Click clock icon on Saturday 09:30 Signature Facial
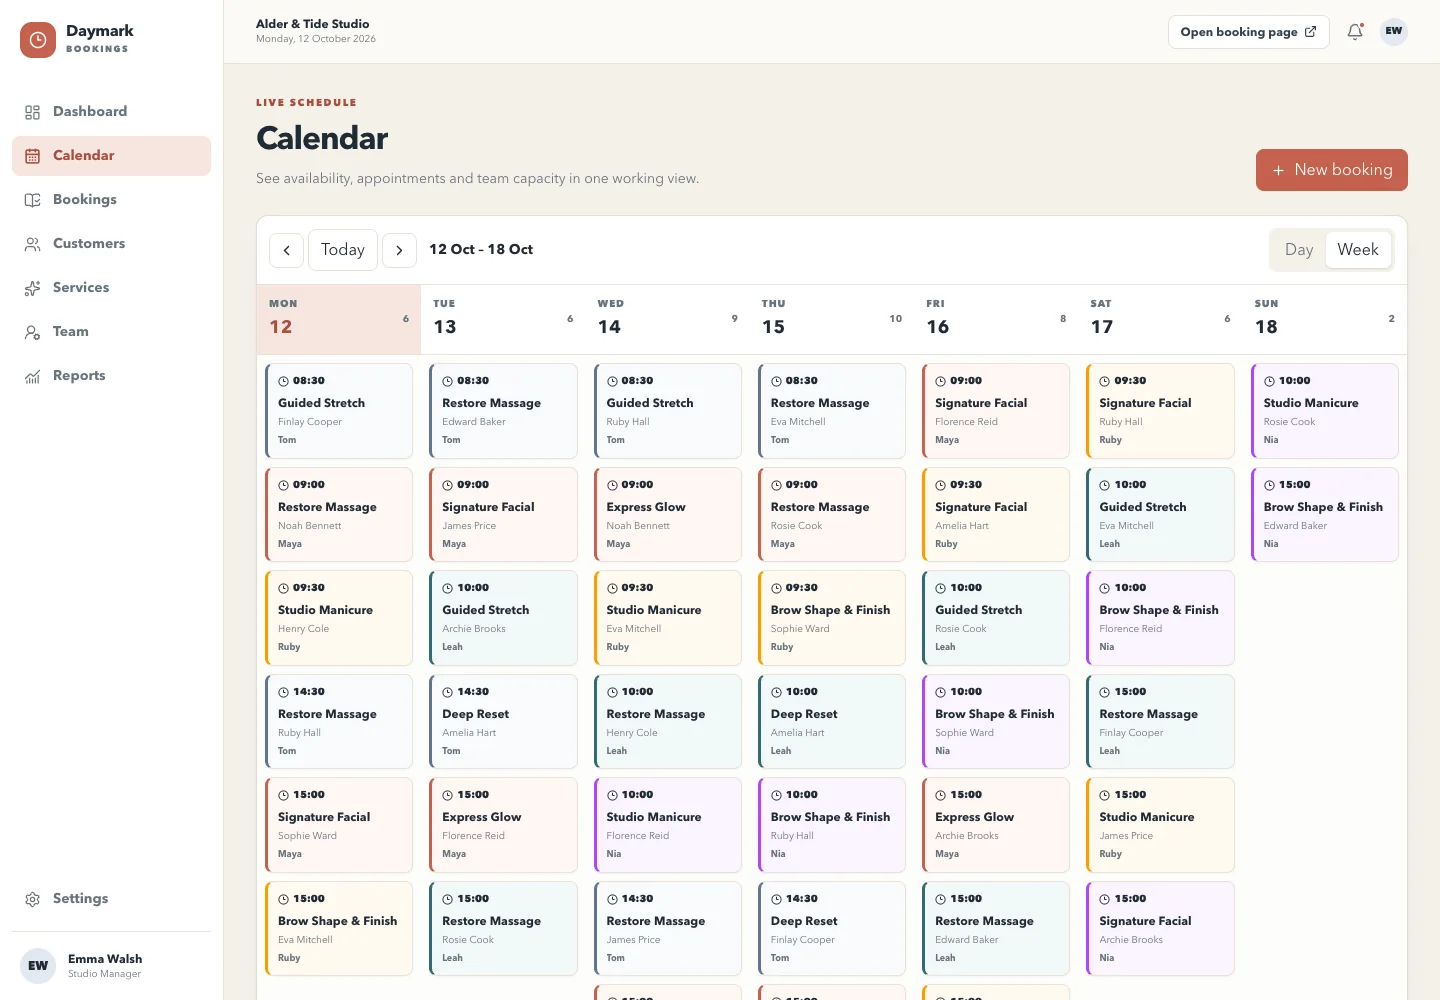 [1105, 381]
